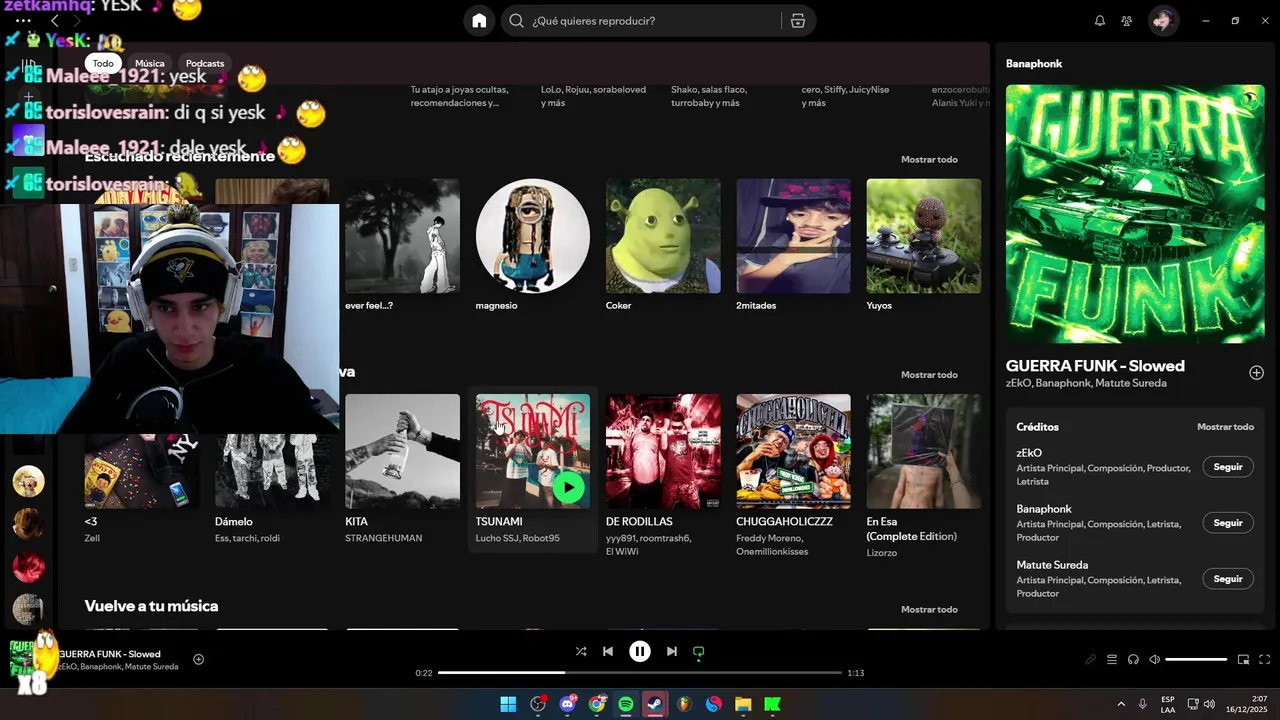The height and width of the screenshot is (720, 1280).
Task: Follow artist zEkO
Action: (1228, 467)
